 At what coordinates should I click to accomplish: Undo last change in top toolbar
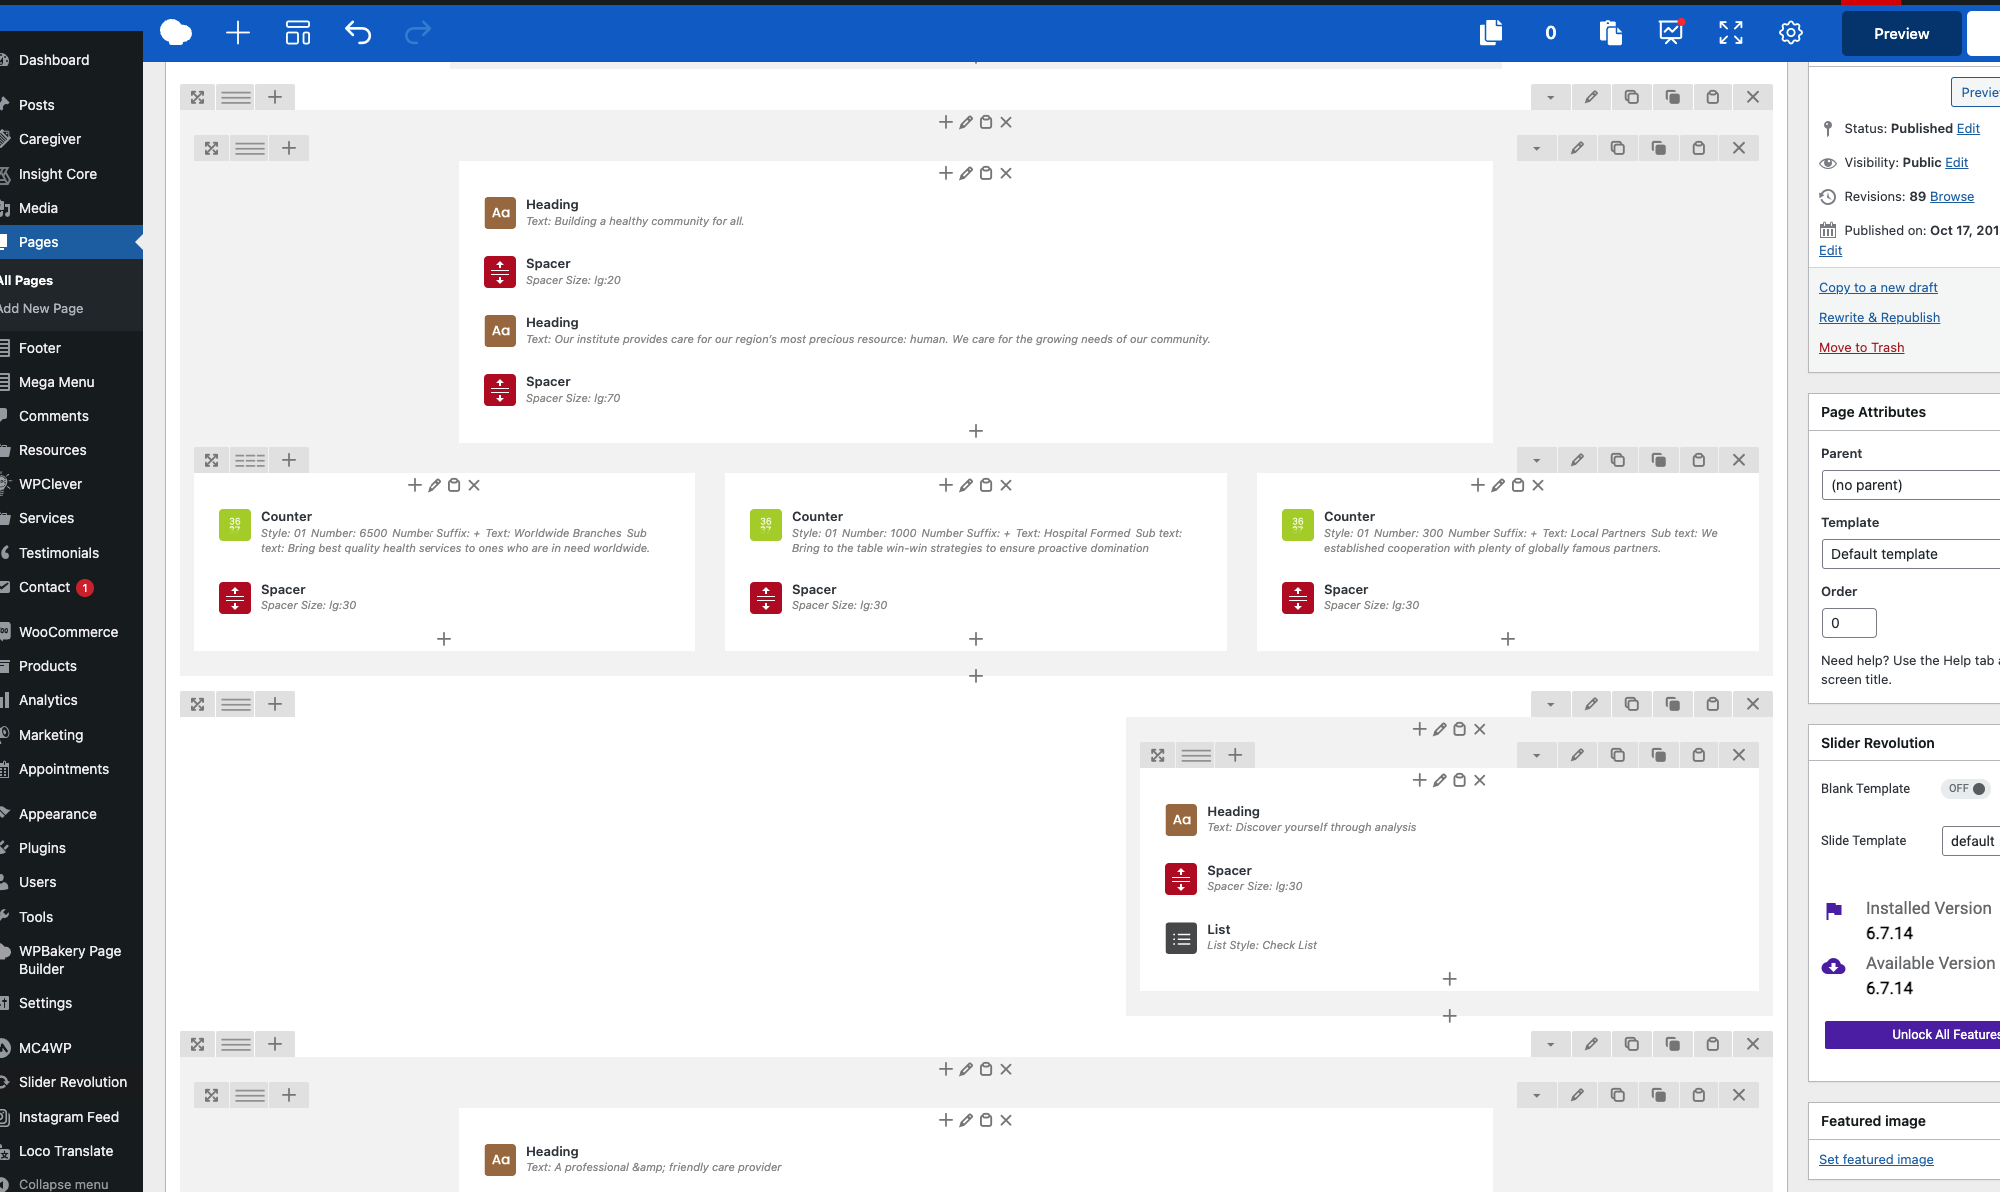coord(358,33)
